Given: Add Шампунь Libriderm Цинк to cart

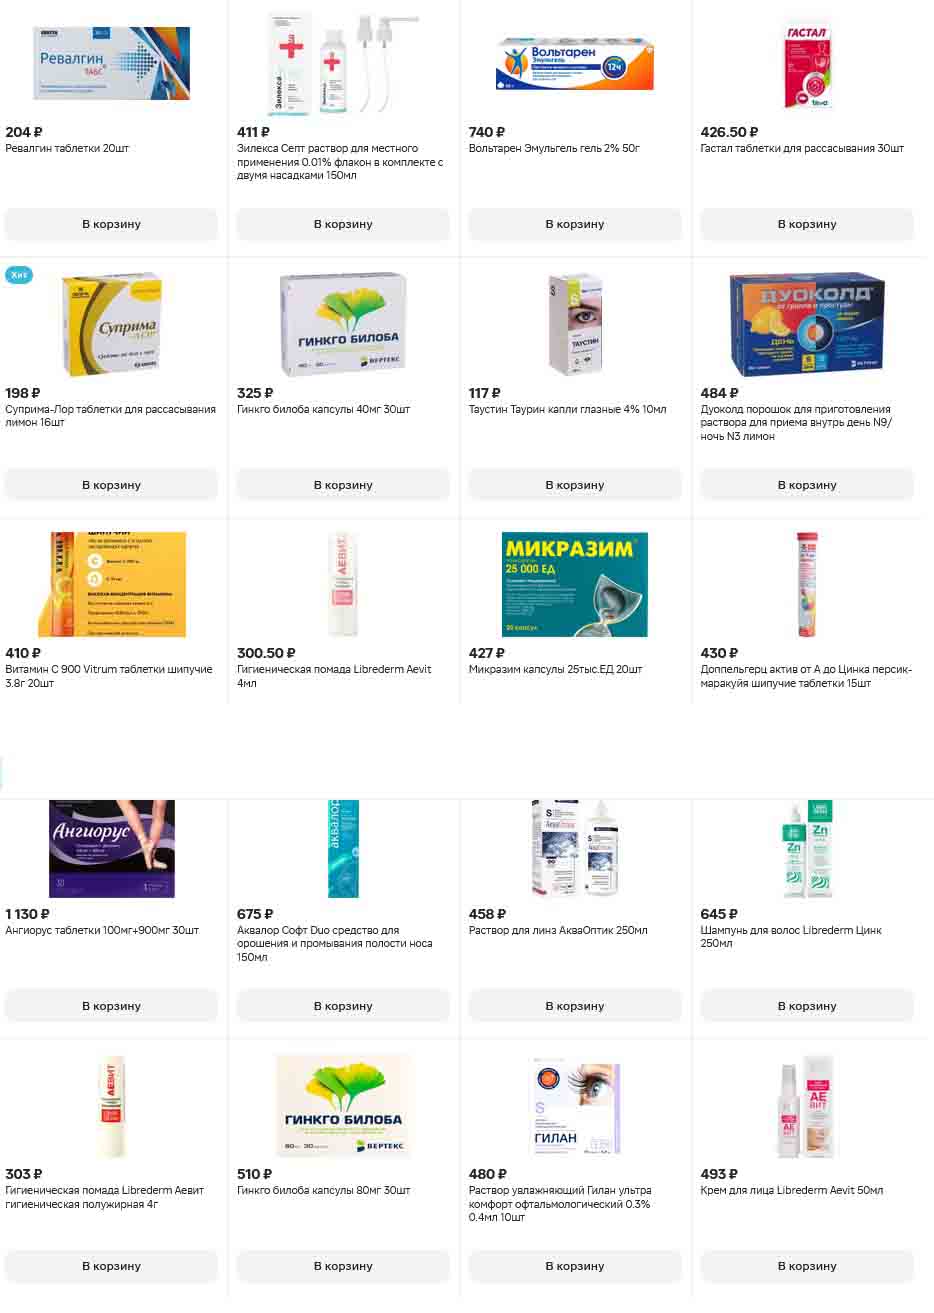Looking at the screenshot, I should pyautogui.click(x=807, y=1006).
